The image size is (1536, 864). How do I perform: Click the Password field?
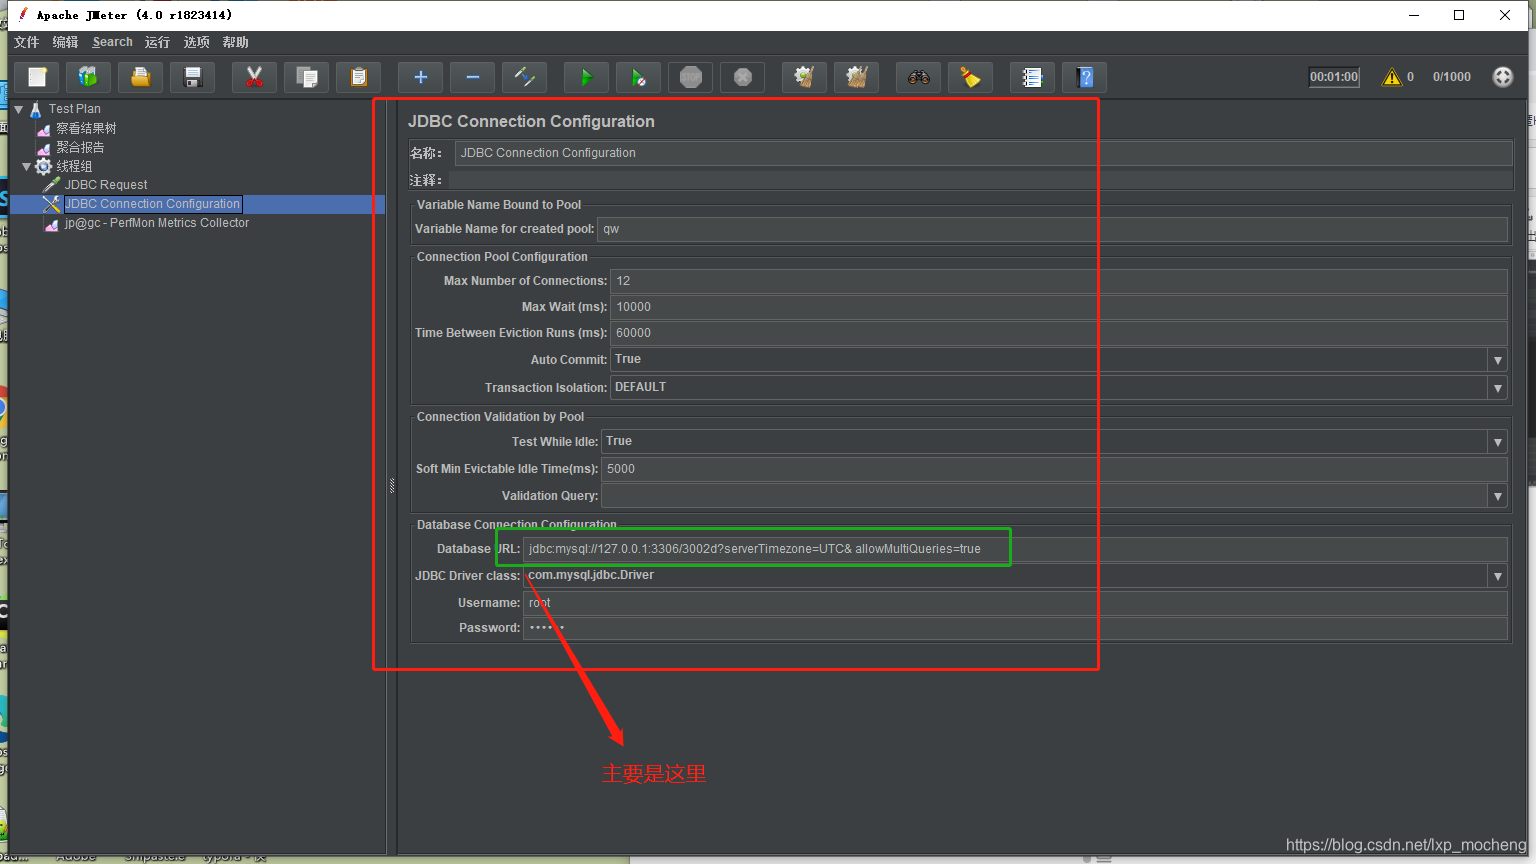(x=1015, y=628)
